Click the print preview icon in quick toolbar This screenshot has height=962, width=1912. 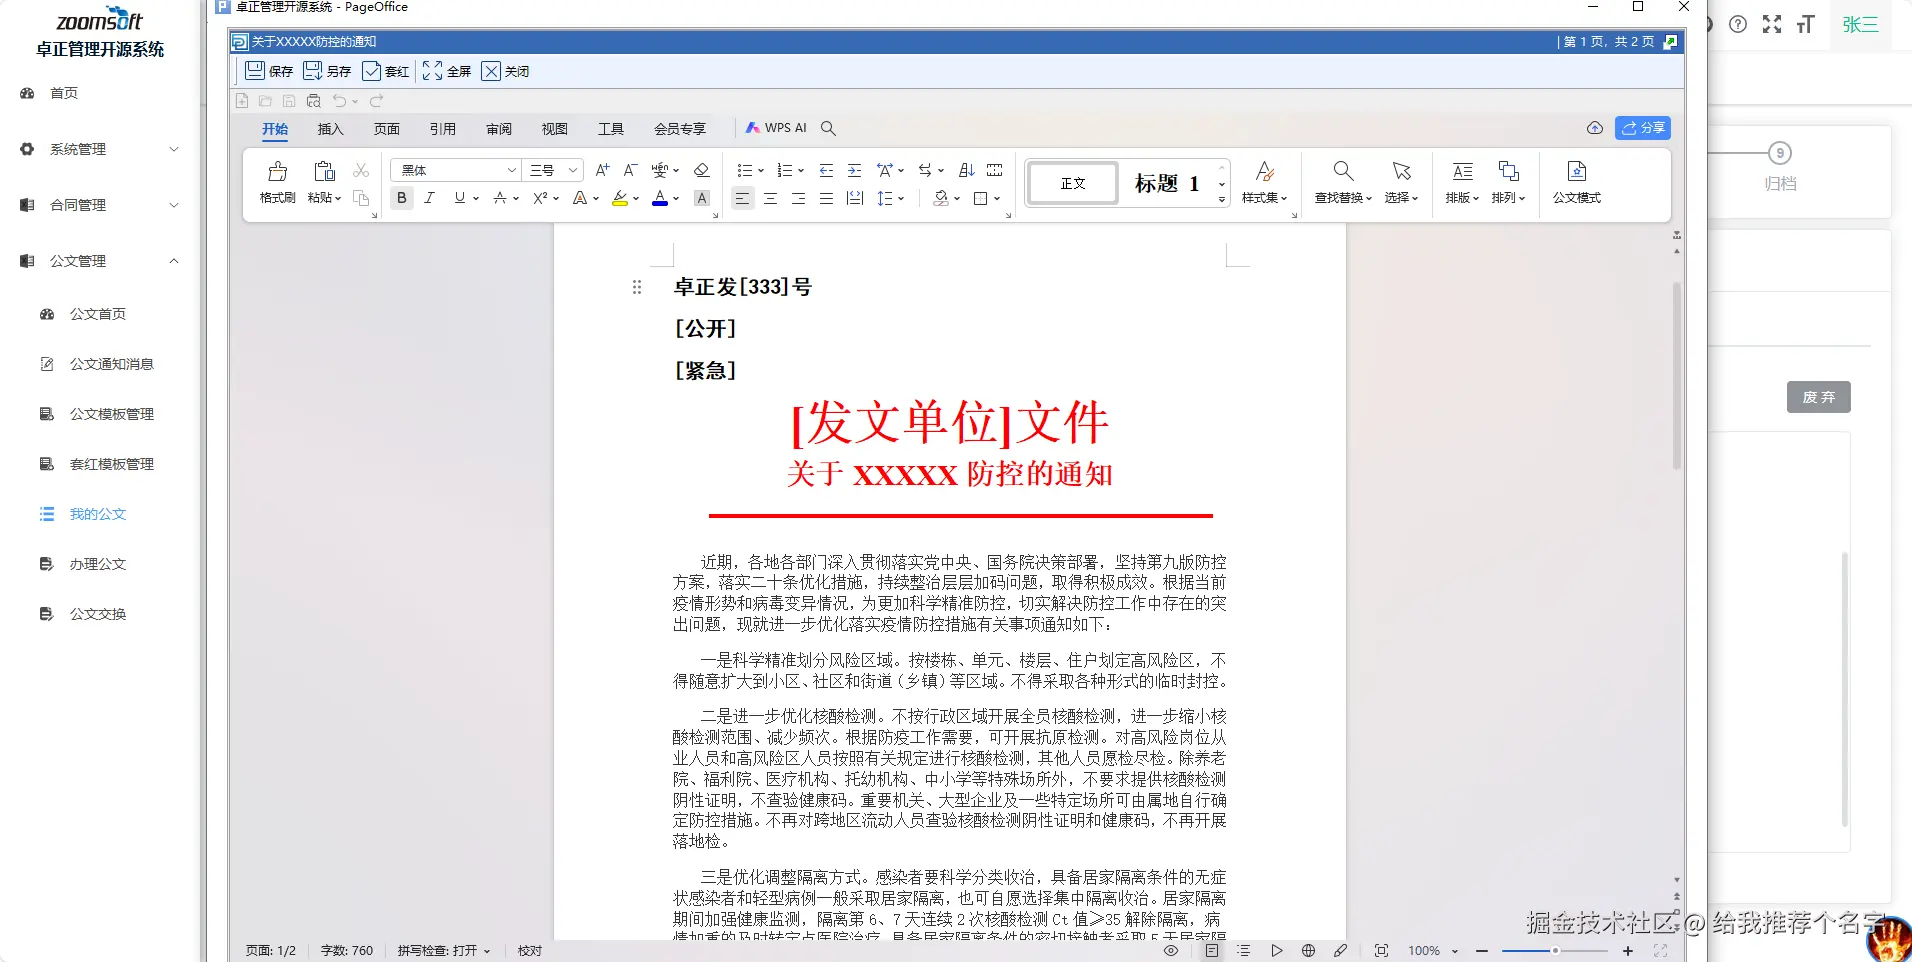coord(314,101)
